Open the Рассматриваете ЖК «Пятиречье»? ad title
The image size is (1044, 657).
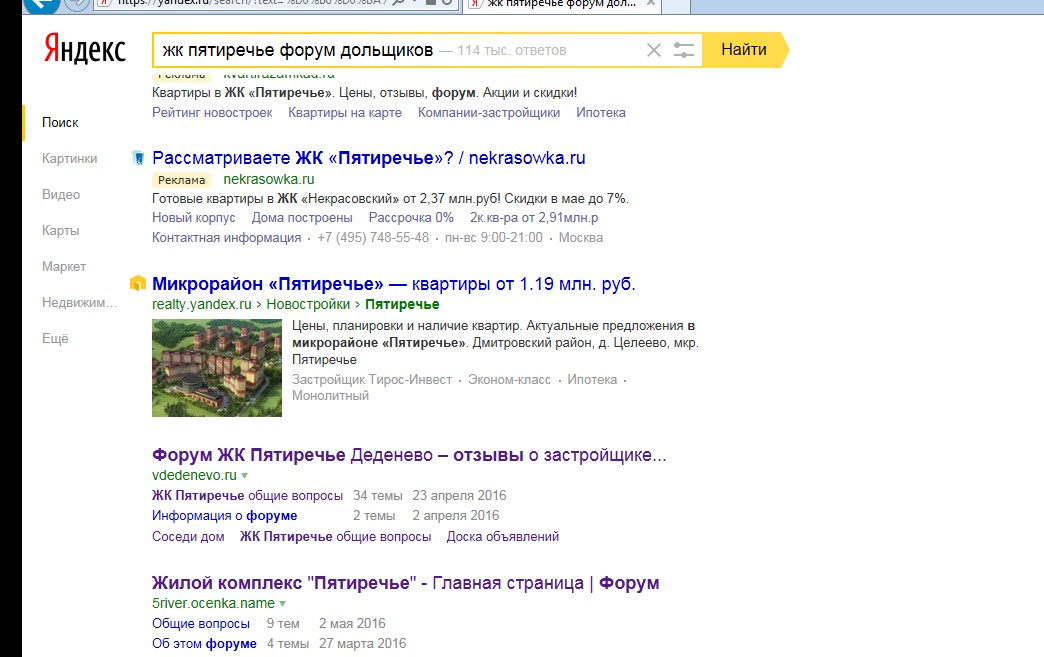(x=369, y=158)
